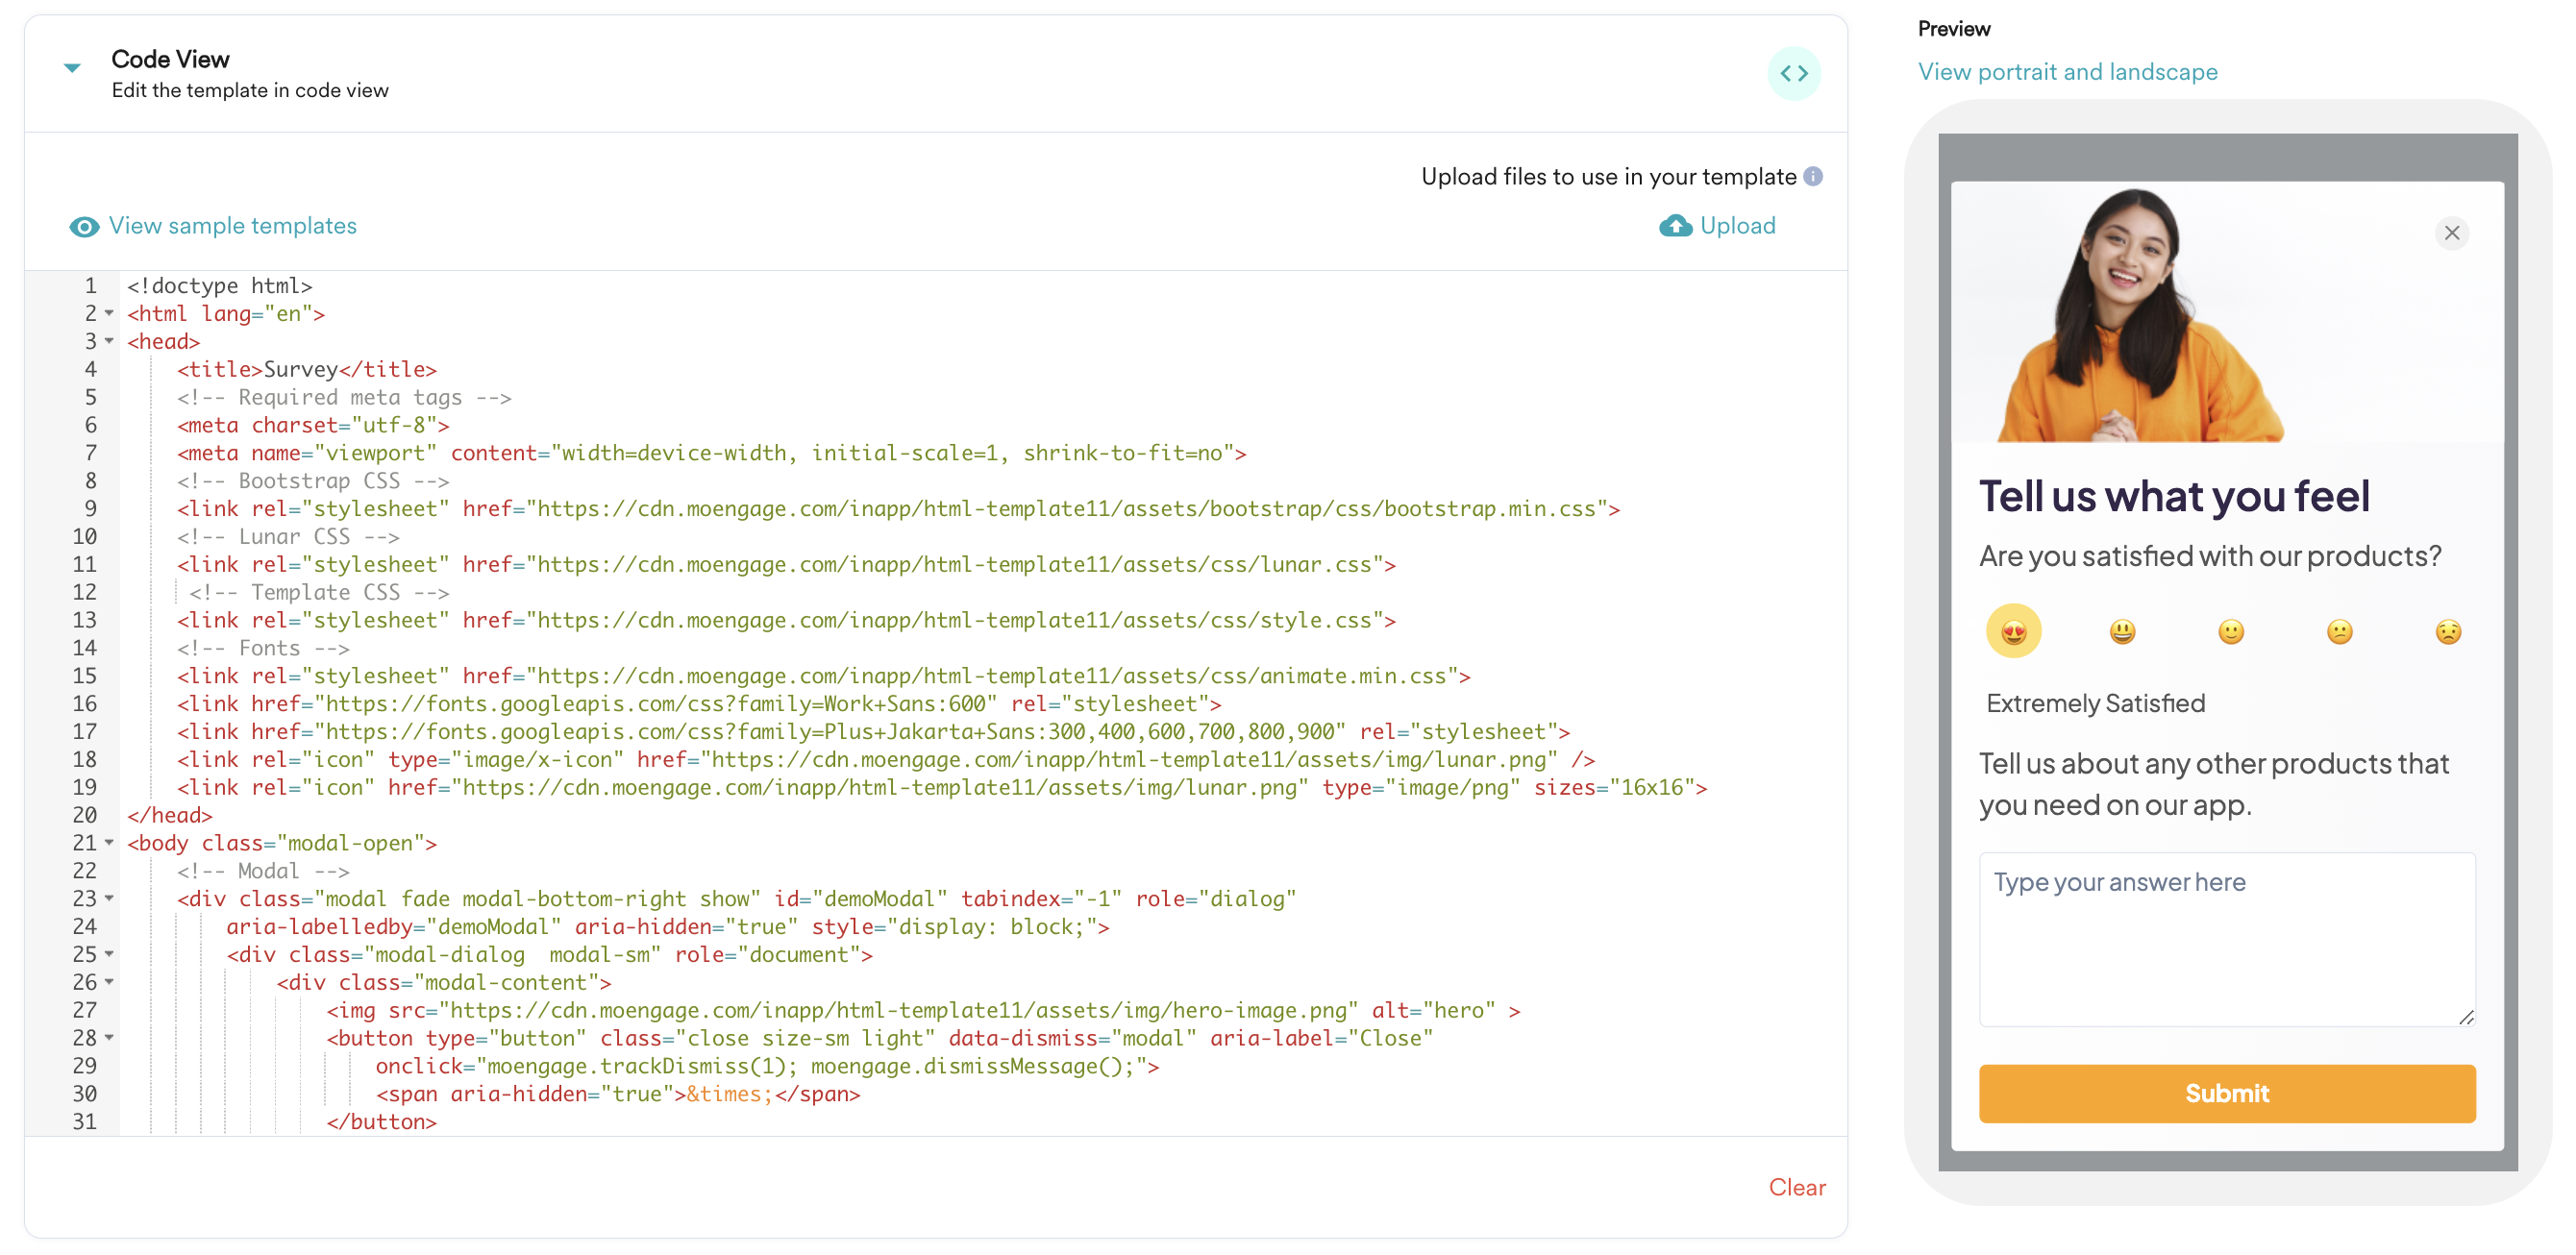Open View portrait and landscape link
2576x1255 pixels.
(x=2067, y=72)
